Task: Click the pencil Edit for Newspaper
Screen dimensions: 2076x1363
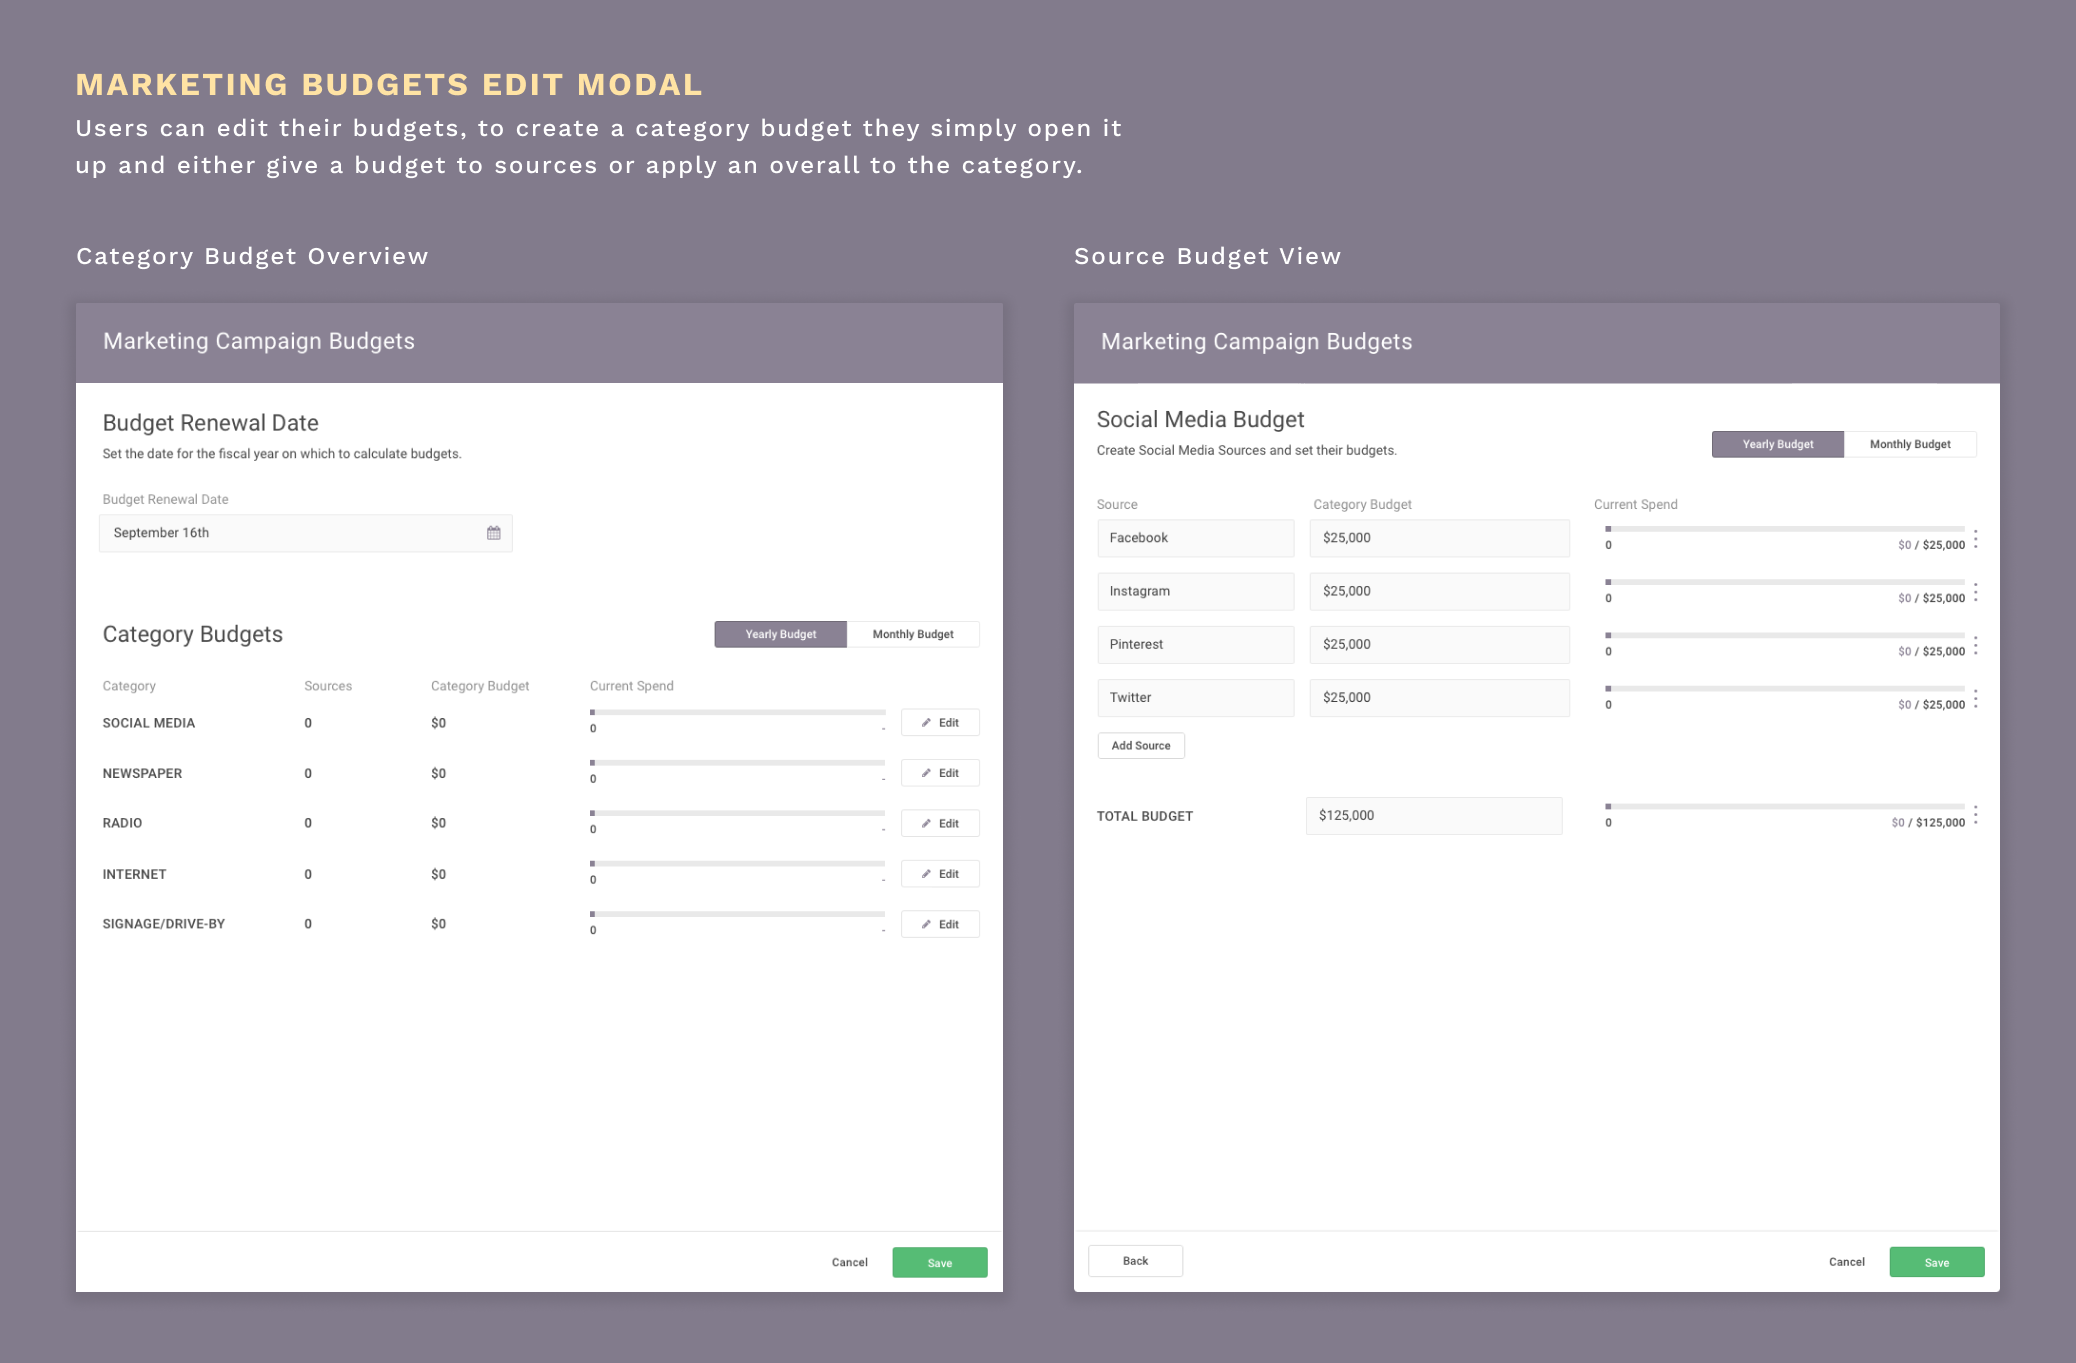Action: click(939, 773)
